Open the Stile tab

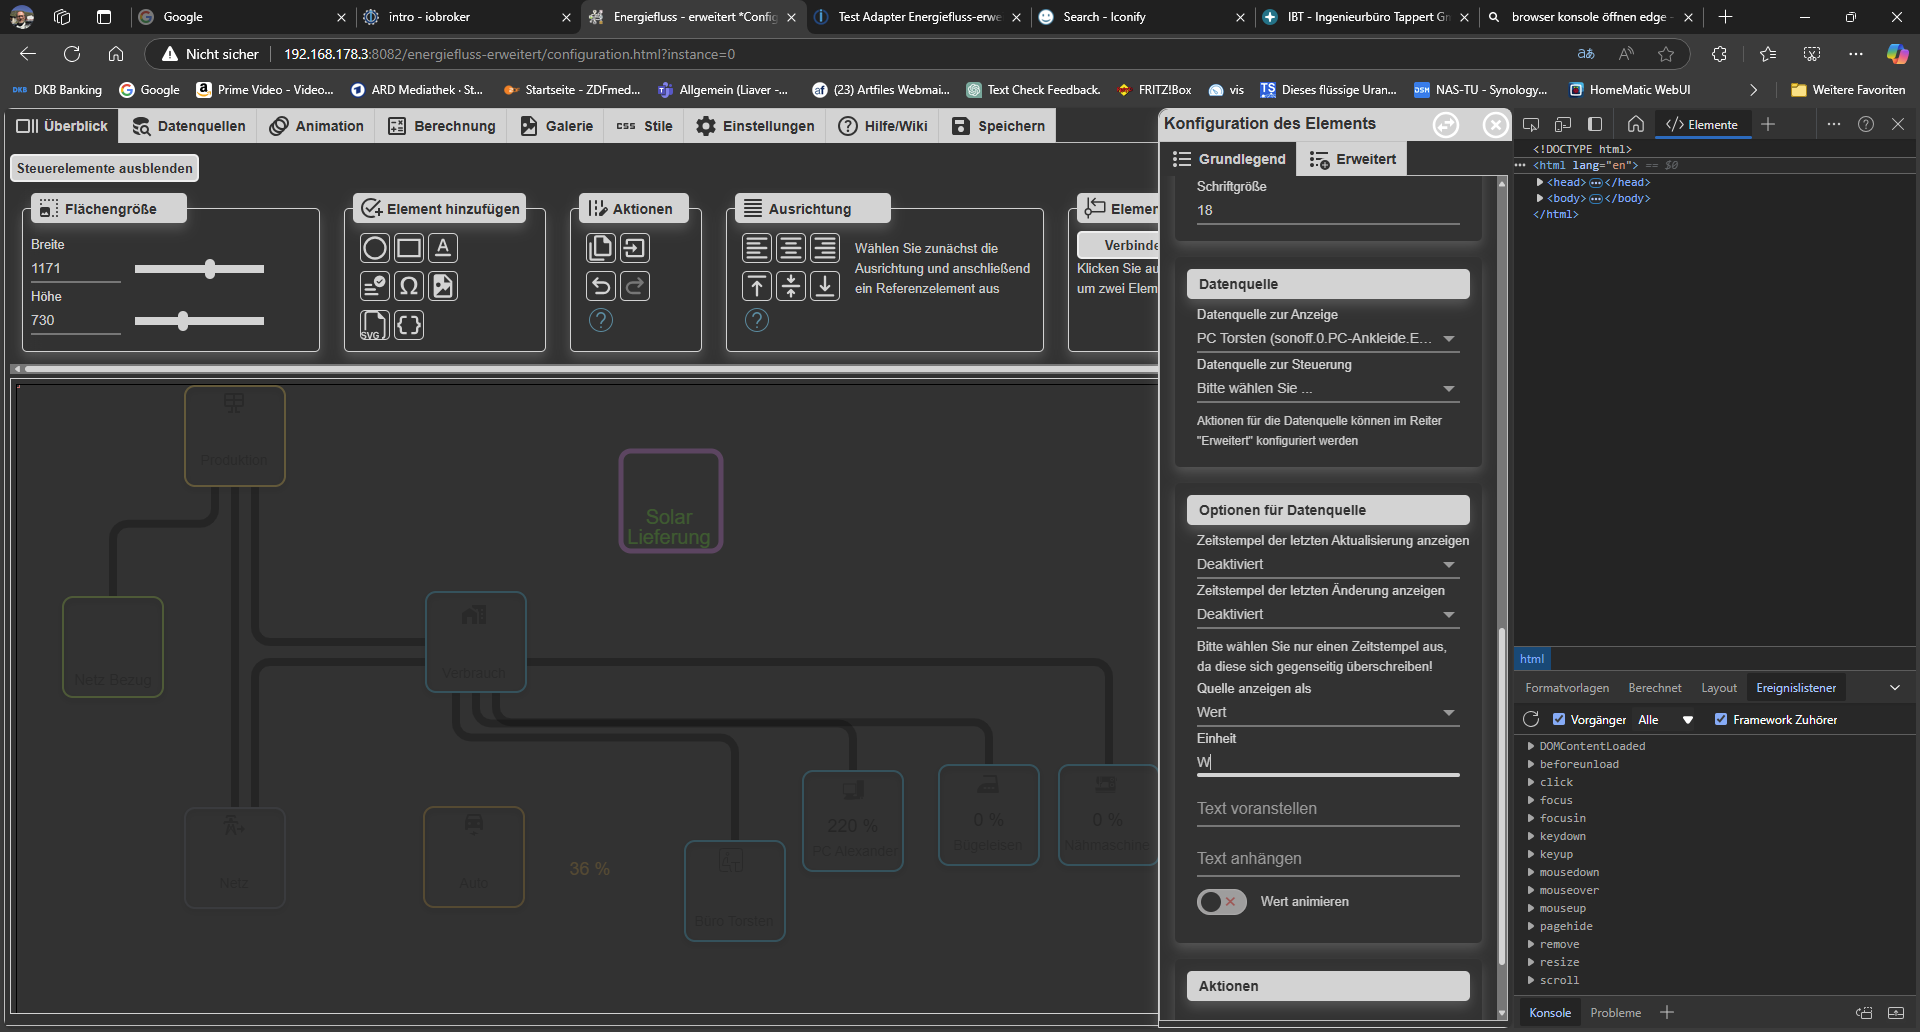[x=644, y=126]
